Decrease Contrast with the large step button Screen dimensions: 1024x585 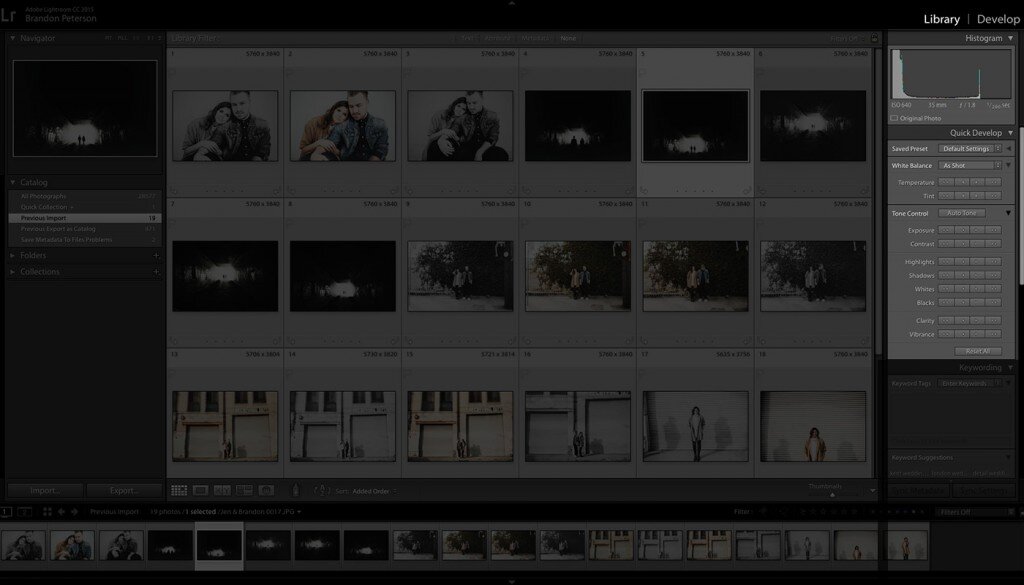pos(946,244)
